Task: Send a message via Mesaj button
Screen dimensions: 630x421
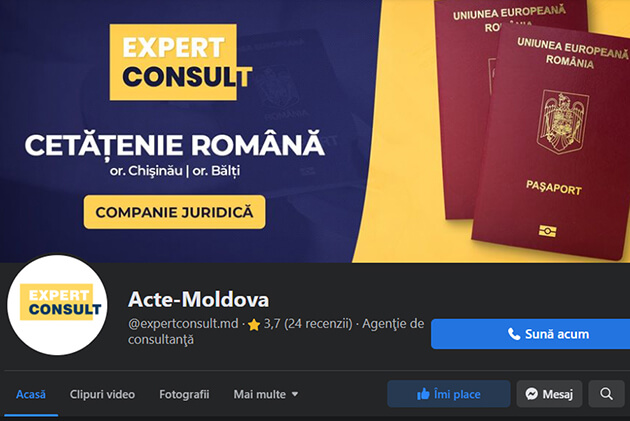Action: [549, 394]
